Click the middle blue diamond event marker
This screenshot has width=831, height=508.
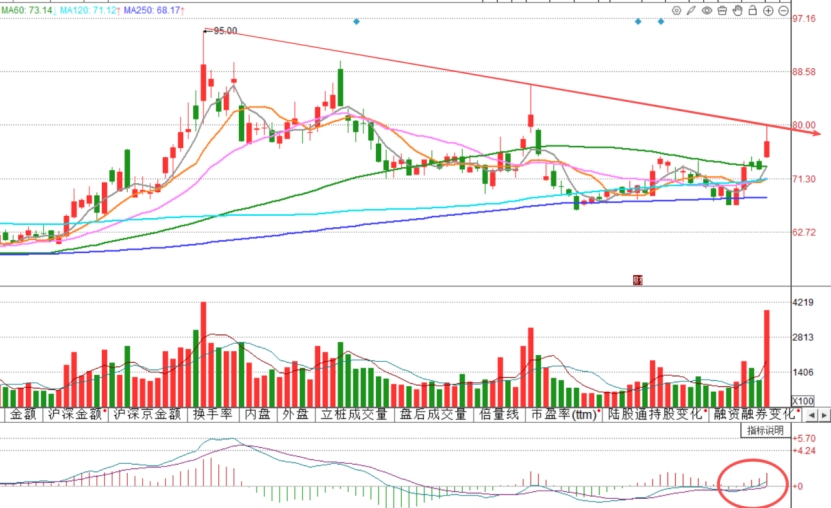(x=638, y=22)
